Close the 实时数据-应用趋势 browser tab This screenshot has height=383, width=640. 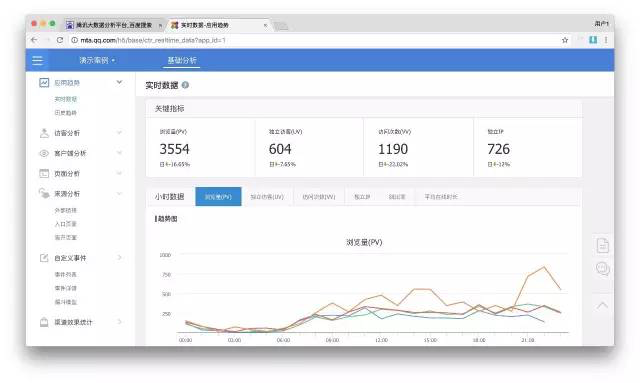(265, 25)
